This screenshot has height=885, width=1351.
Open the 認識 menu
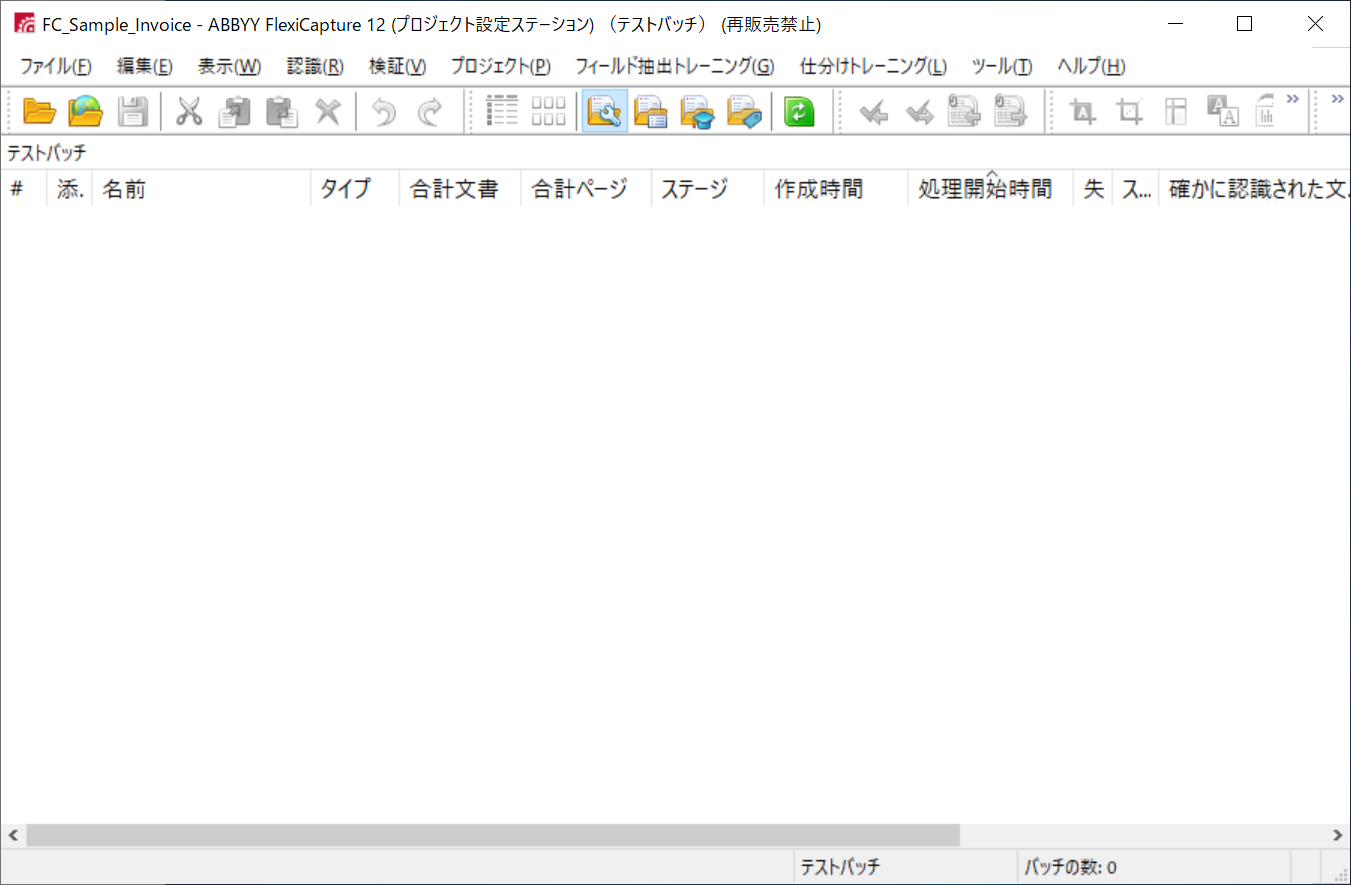pyautogui.click(x=313, y=66)
